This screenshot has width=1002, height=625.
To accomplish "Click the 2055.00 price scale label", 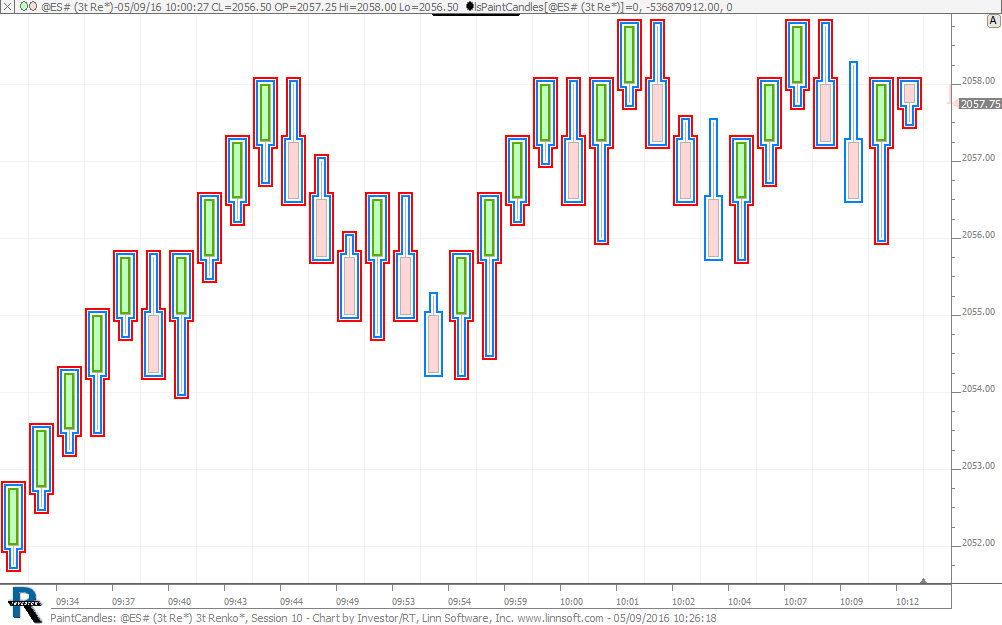I will [x=978, y=312].
